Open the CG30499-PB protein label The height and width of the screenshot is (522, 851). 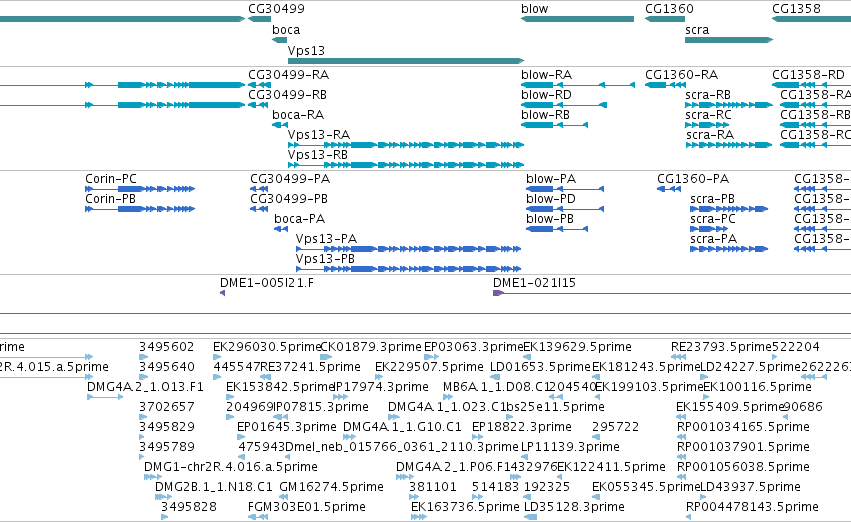(289, 199)
